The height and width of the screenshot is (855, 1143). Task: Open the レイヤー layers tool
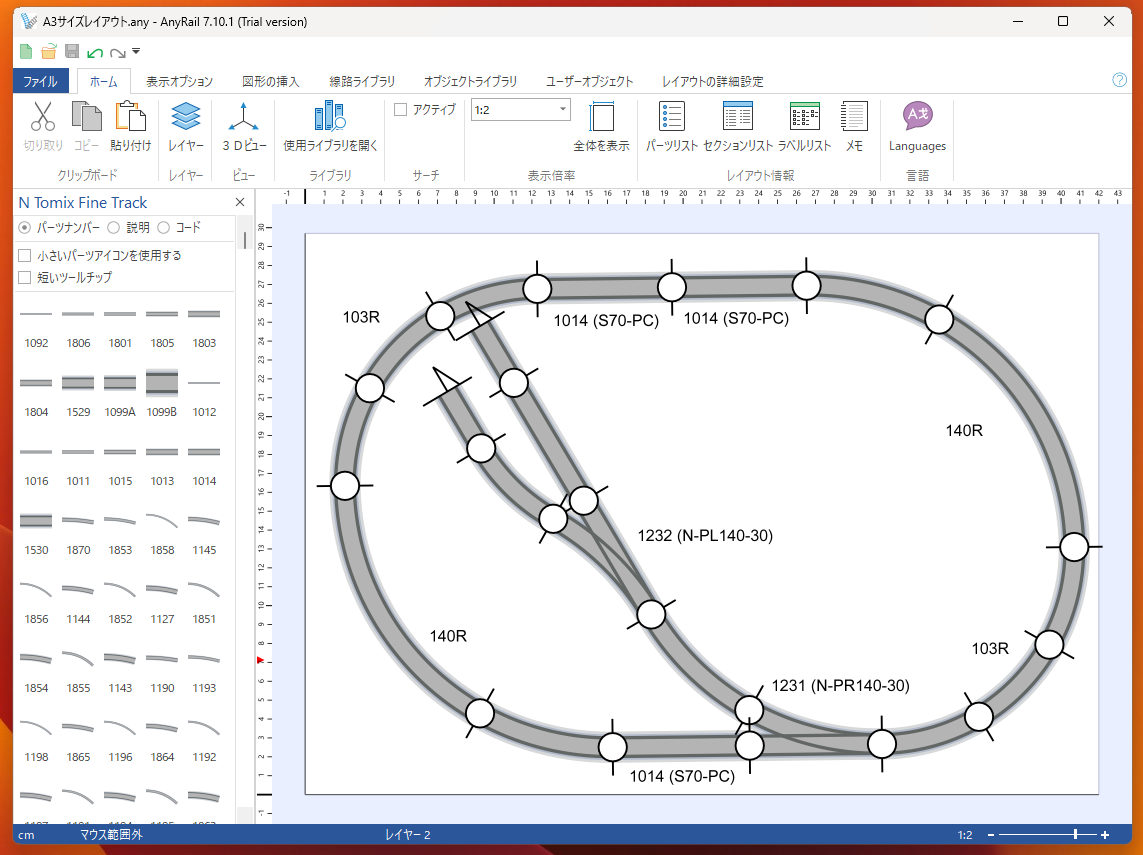pyautogui.click(x=186, y=126)
